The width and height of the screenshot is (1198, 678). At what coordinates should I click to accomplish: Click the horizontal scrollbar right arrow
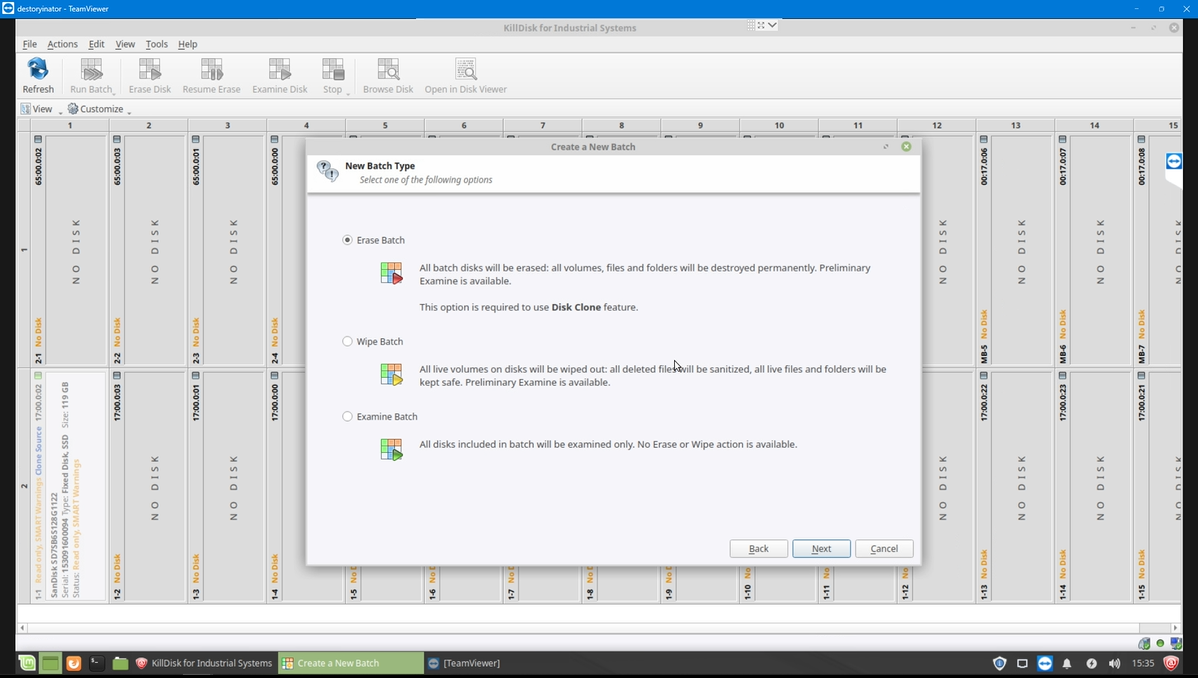[1175, 628]
